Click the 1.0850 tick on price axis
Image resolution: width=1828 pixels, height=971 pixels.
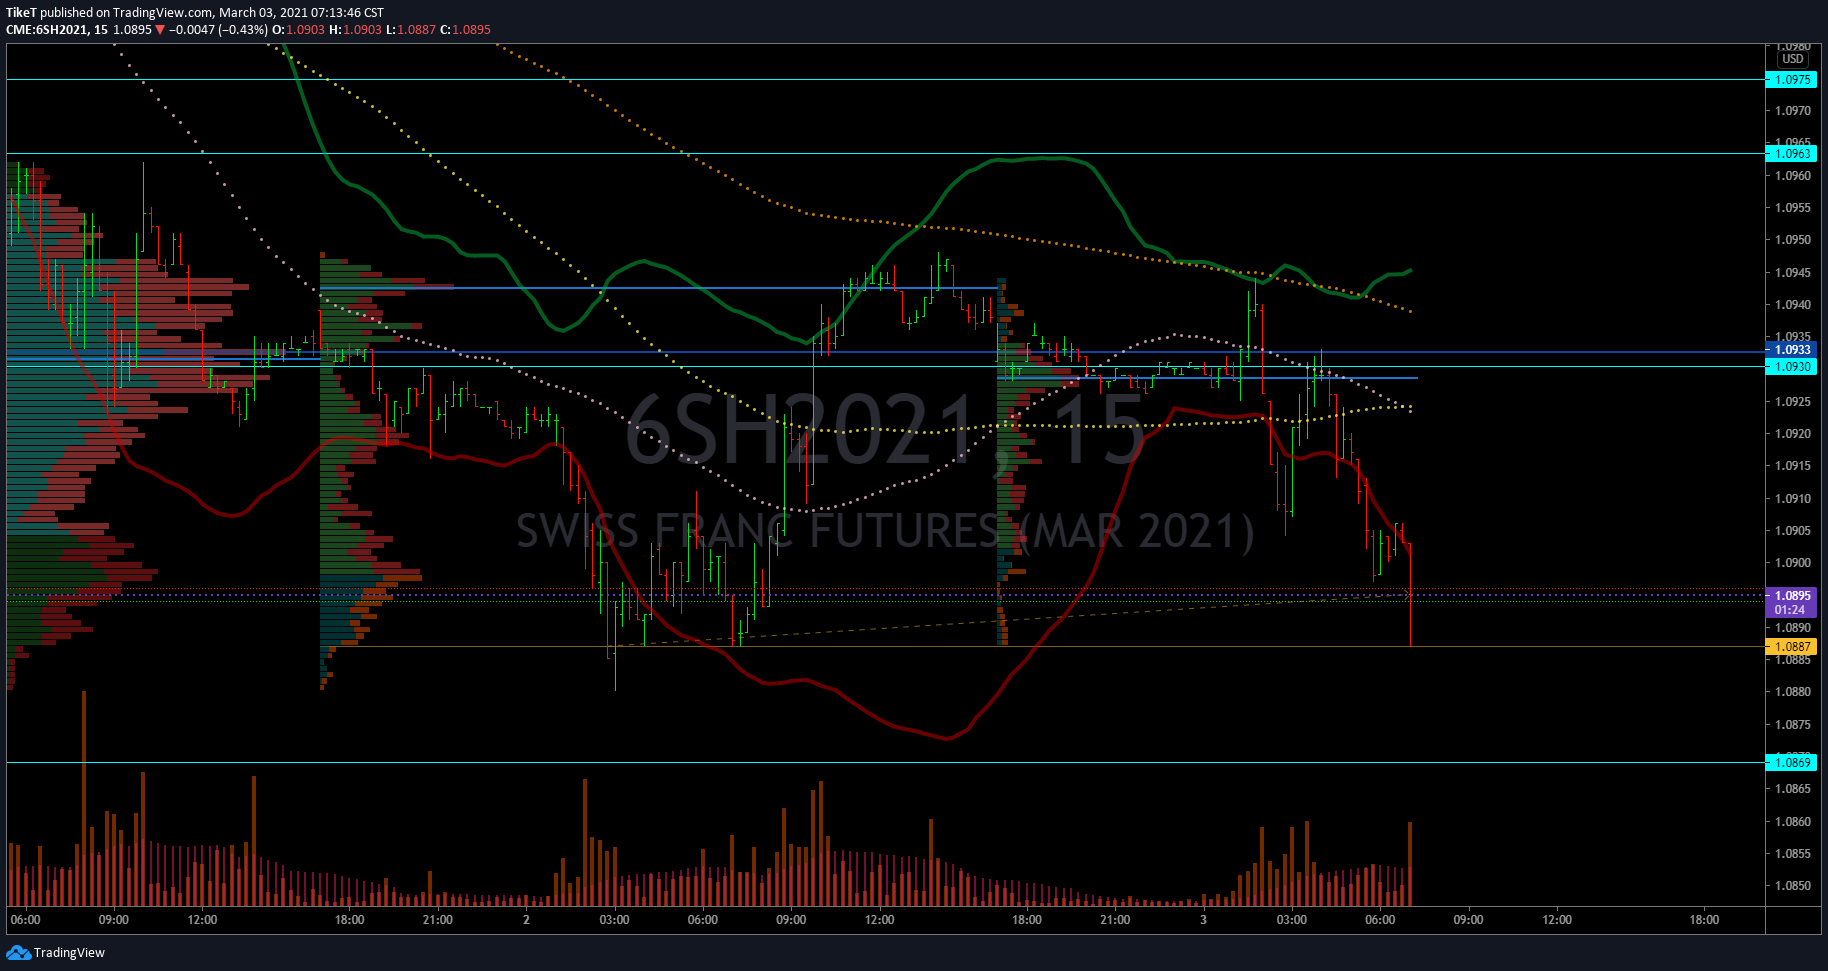coord(1792,886)
